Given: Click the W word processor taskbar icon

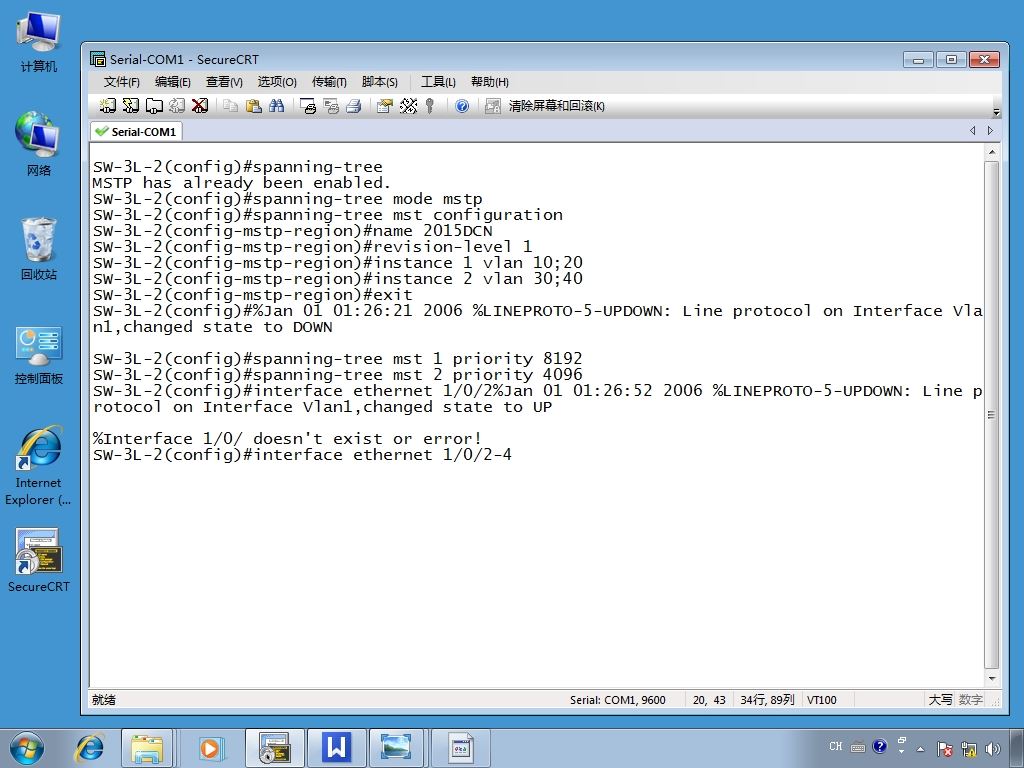Looking at the screenshot, I should tap(337, 748).
